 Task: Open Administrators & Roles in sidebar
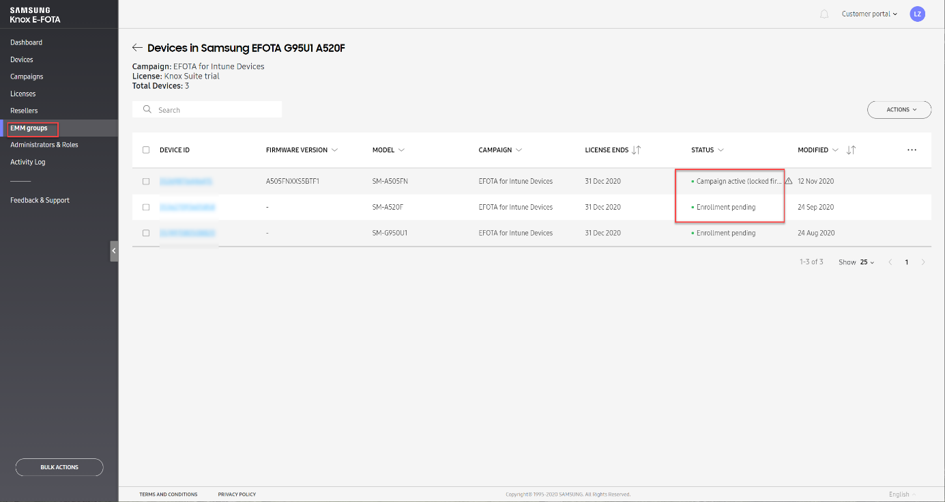pyautogui.click(x=44, y=145)
